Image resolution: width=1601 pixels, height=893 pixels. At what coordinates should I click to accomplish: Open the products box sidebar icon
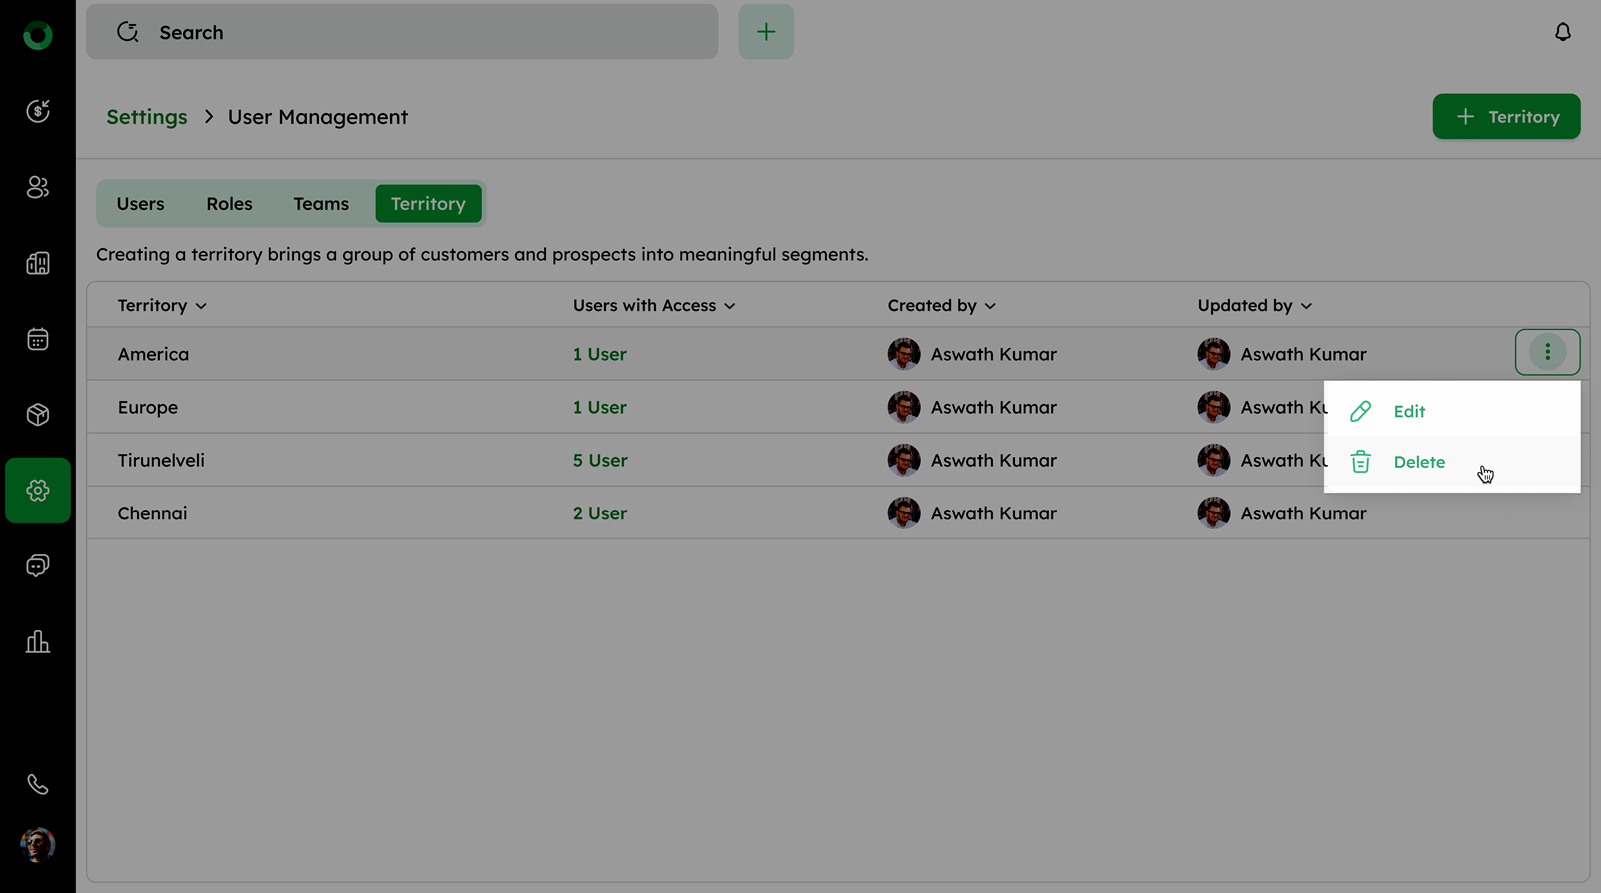(x=38, y=415)
